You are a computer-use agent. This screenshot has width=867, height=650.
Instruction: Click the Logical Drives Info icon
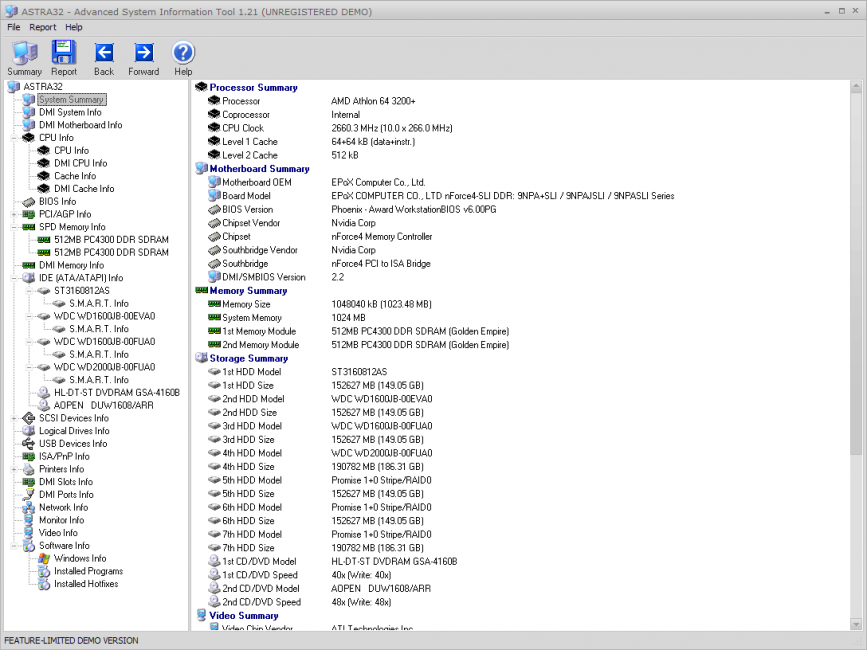click(x=29, y=431)
